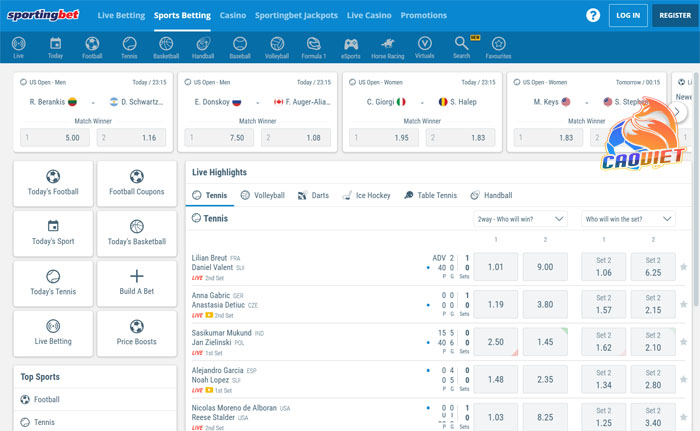Viewport: 700px width, 431px height.
Task: Open Promotions in top menu
Action: [424, 15]
